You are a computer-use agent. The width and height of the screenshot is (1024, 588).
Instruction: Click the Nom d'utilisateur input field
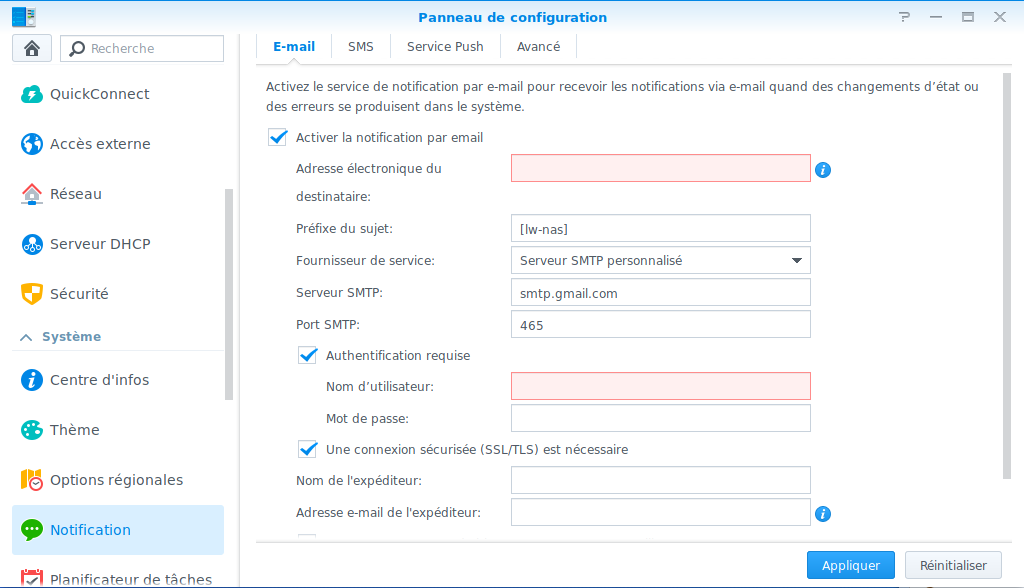[660, 386]
